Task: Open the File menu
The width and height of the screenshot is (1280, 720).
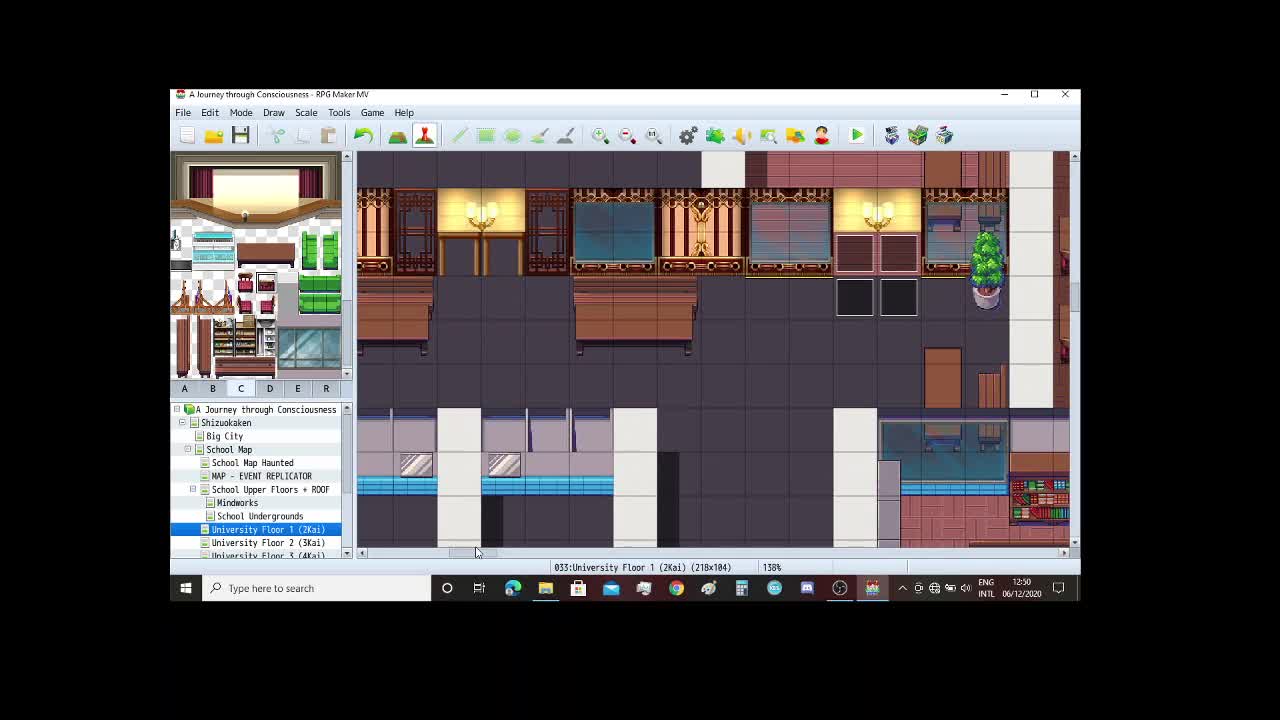Action: point(183,112)
